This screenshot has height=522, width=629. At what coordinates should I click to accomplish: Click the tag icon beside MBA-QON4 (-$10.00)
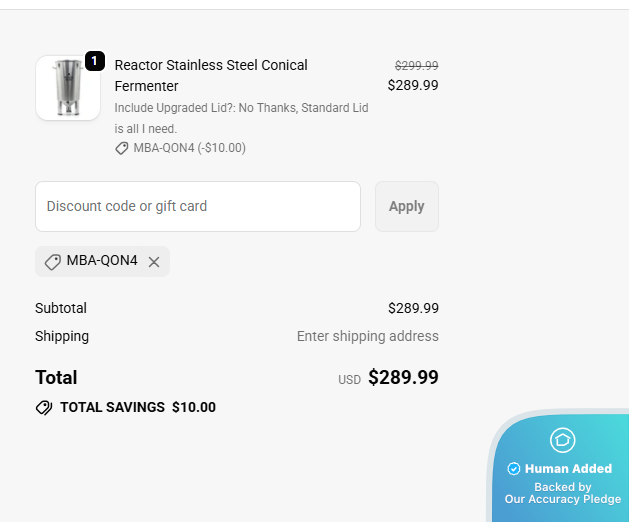click(122, 148)
